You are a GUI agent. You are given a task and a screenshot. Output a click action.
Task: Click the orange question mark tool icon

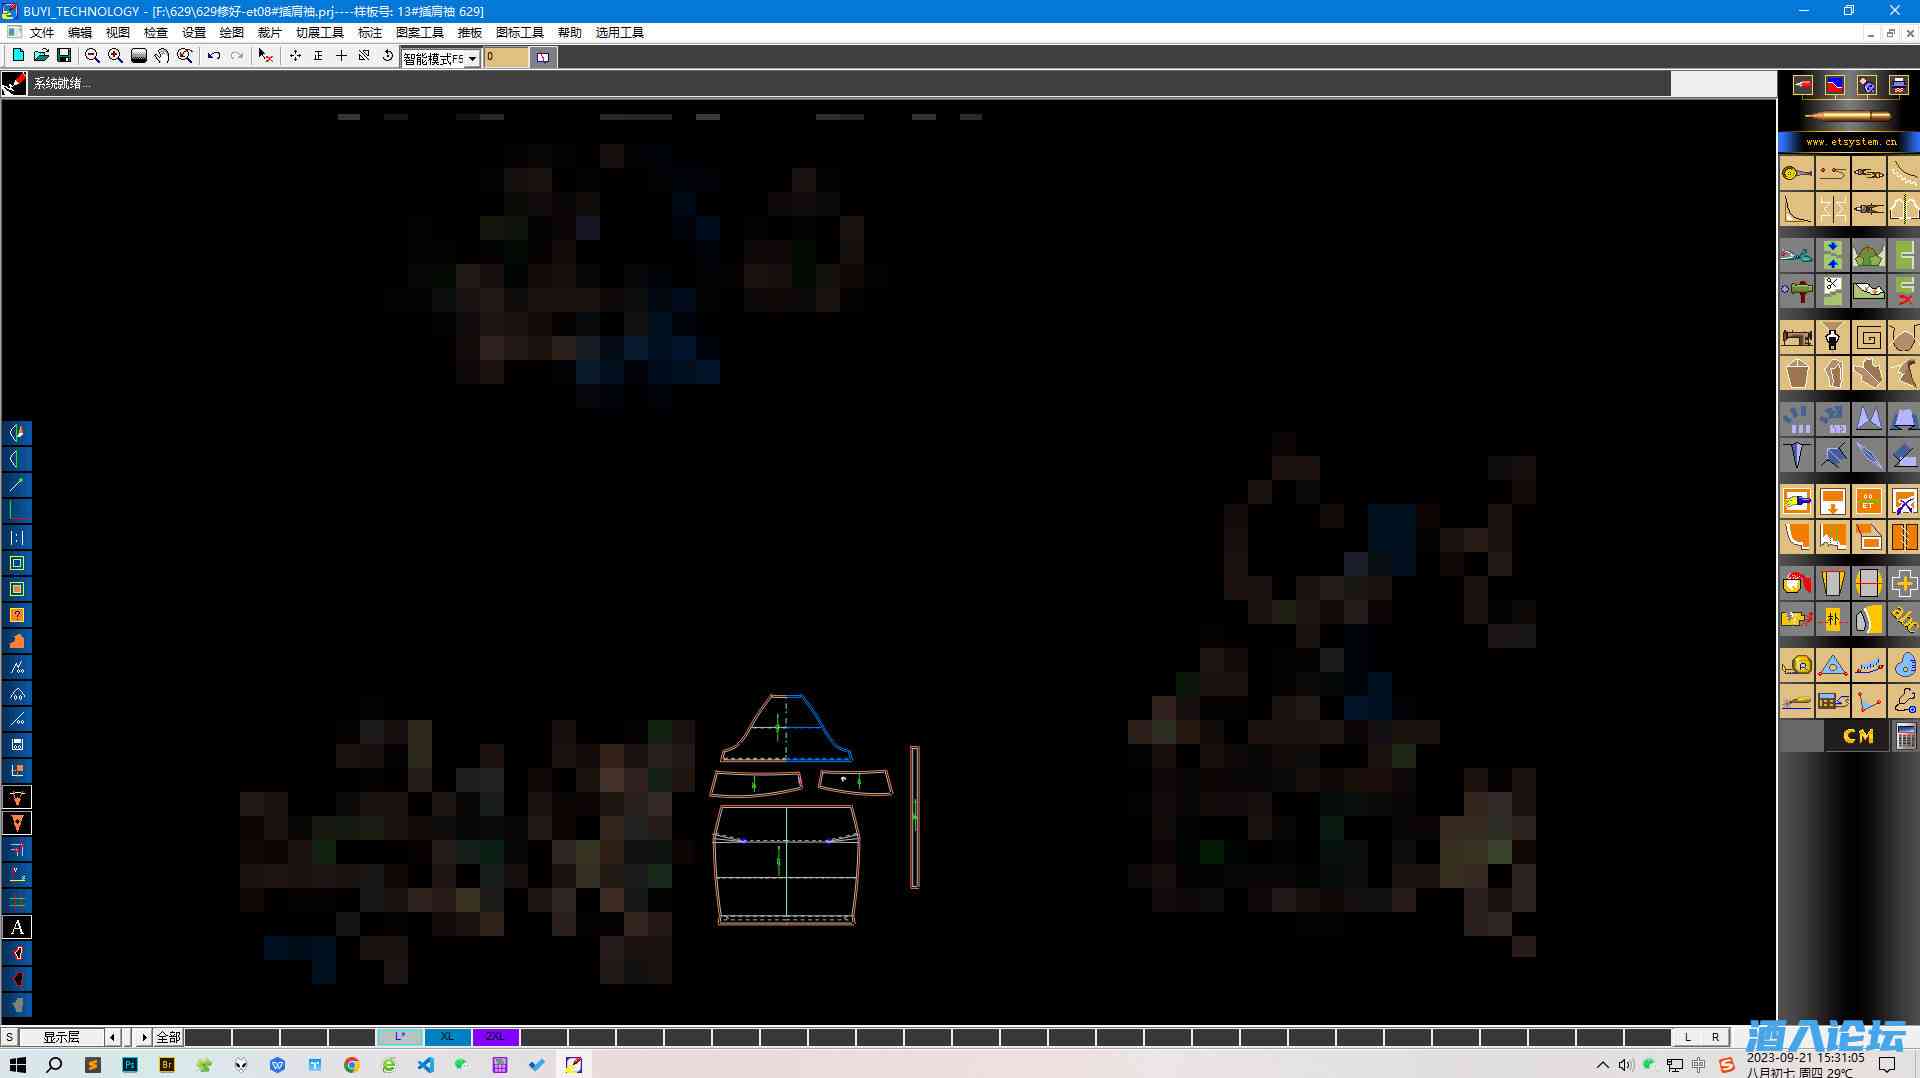coord(17,615)
